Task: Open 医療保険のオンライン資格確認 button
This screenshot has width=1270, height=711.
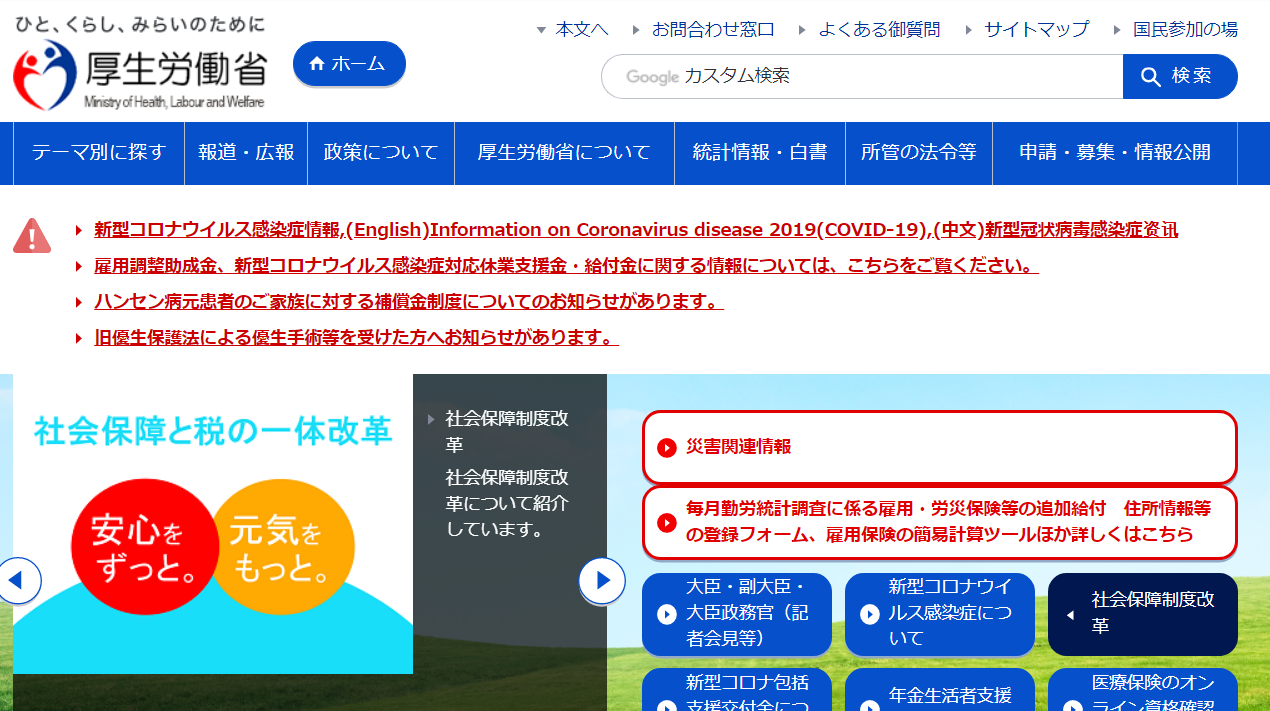Action: (x=1143, y=689)
